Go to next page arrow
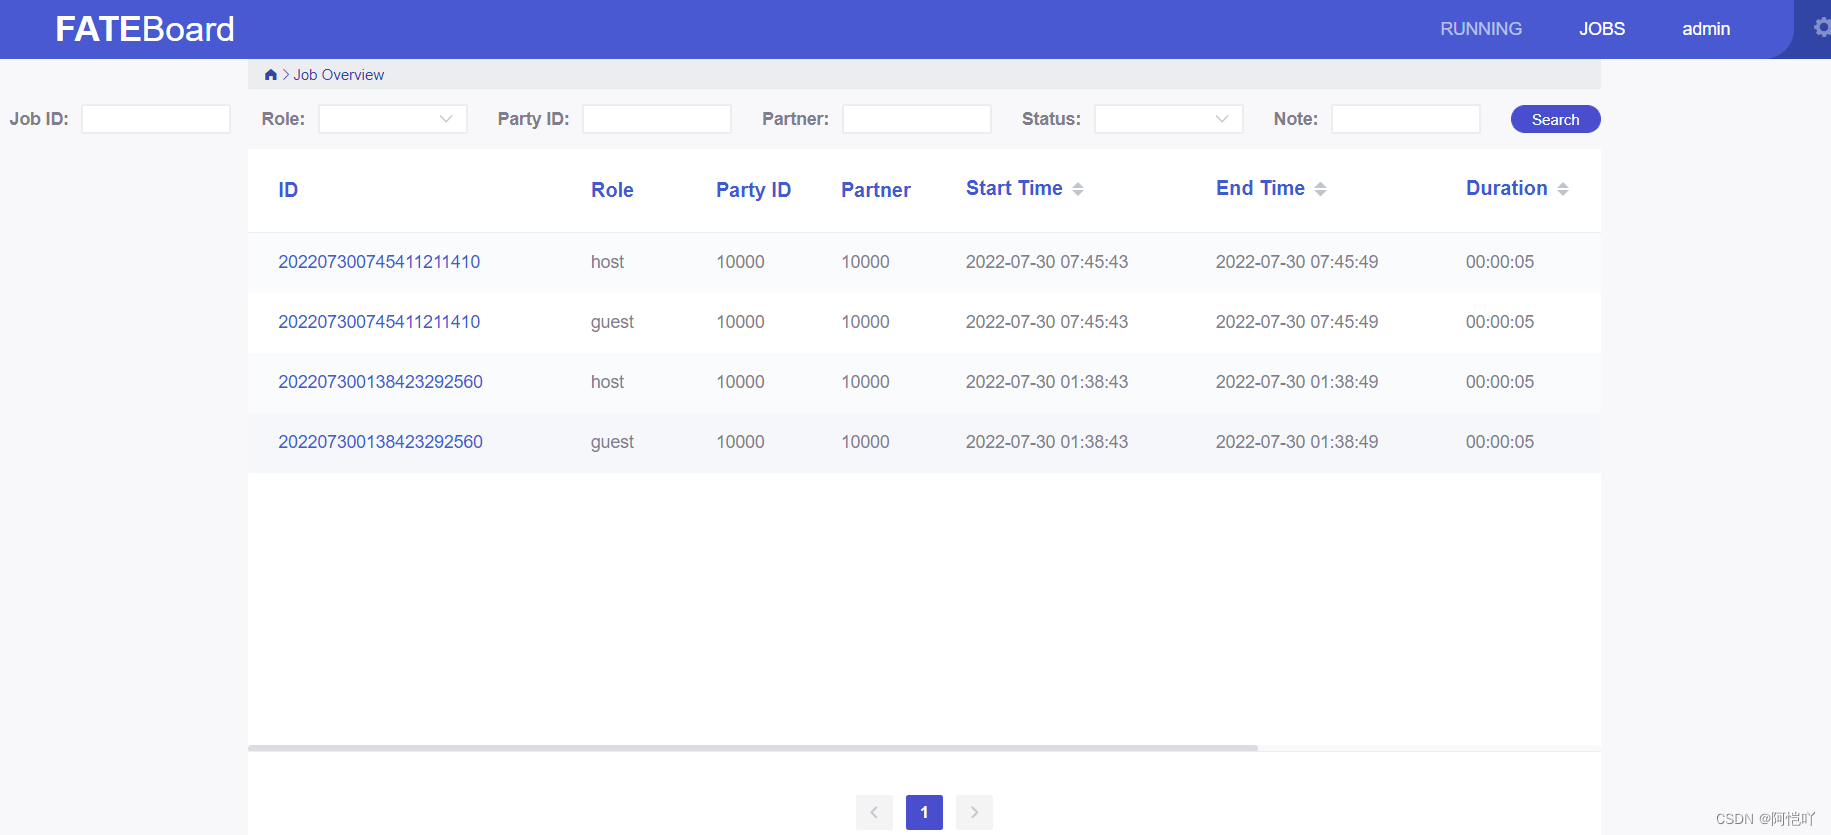The width and height of the screenshot is (1831, 835). [974, 812]
